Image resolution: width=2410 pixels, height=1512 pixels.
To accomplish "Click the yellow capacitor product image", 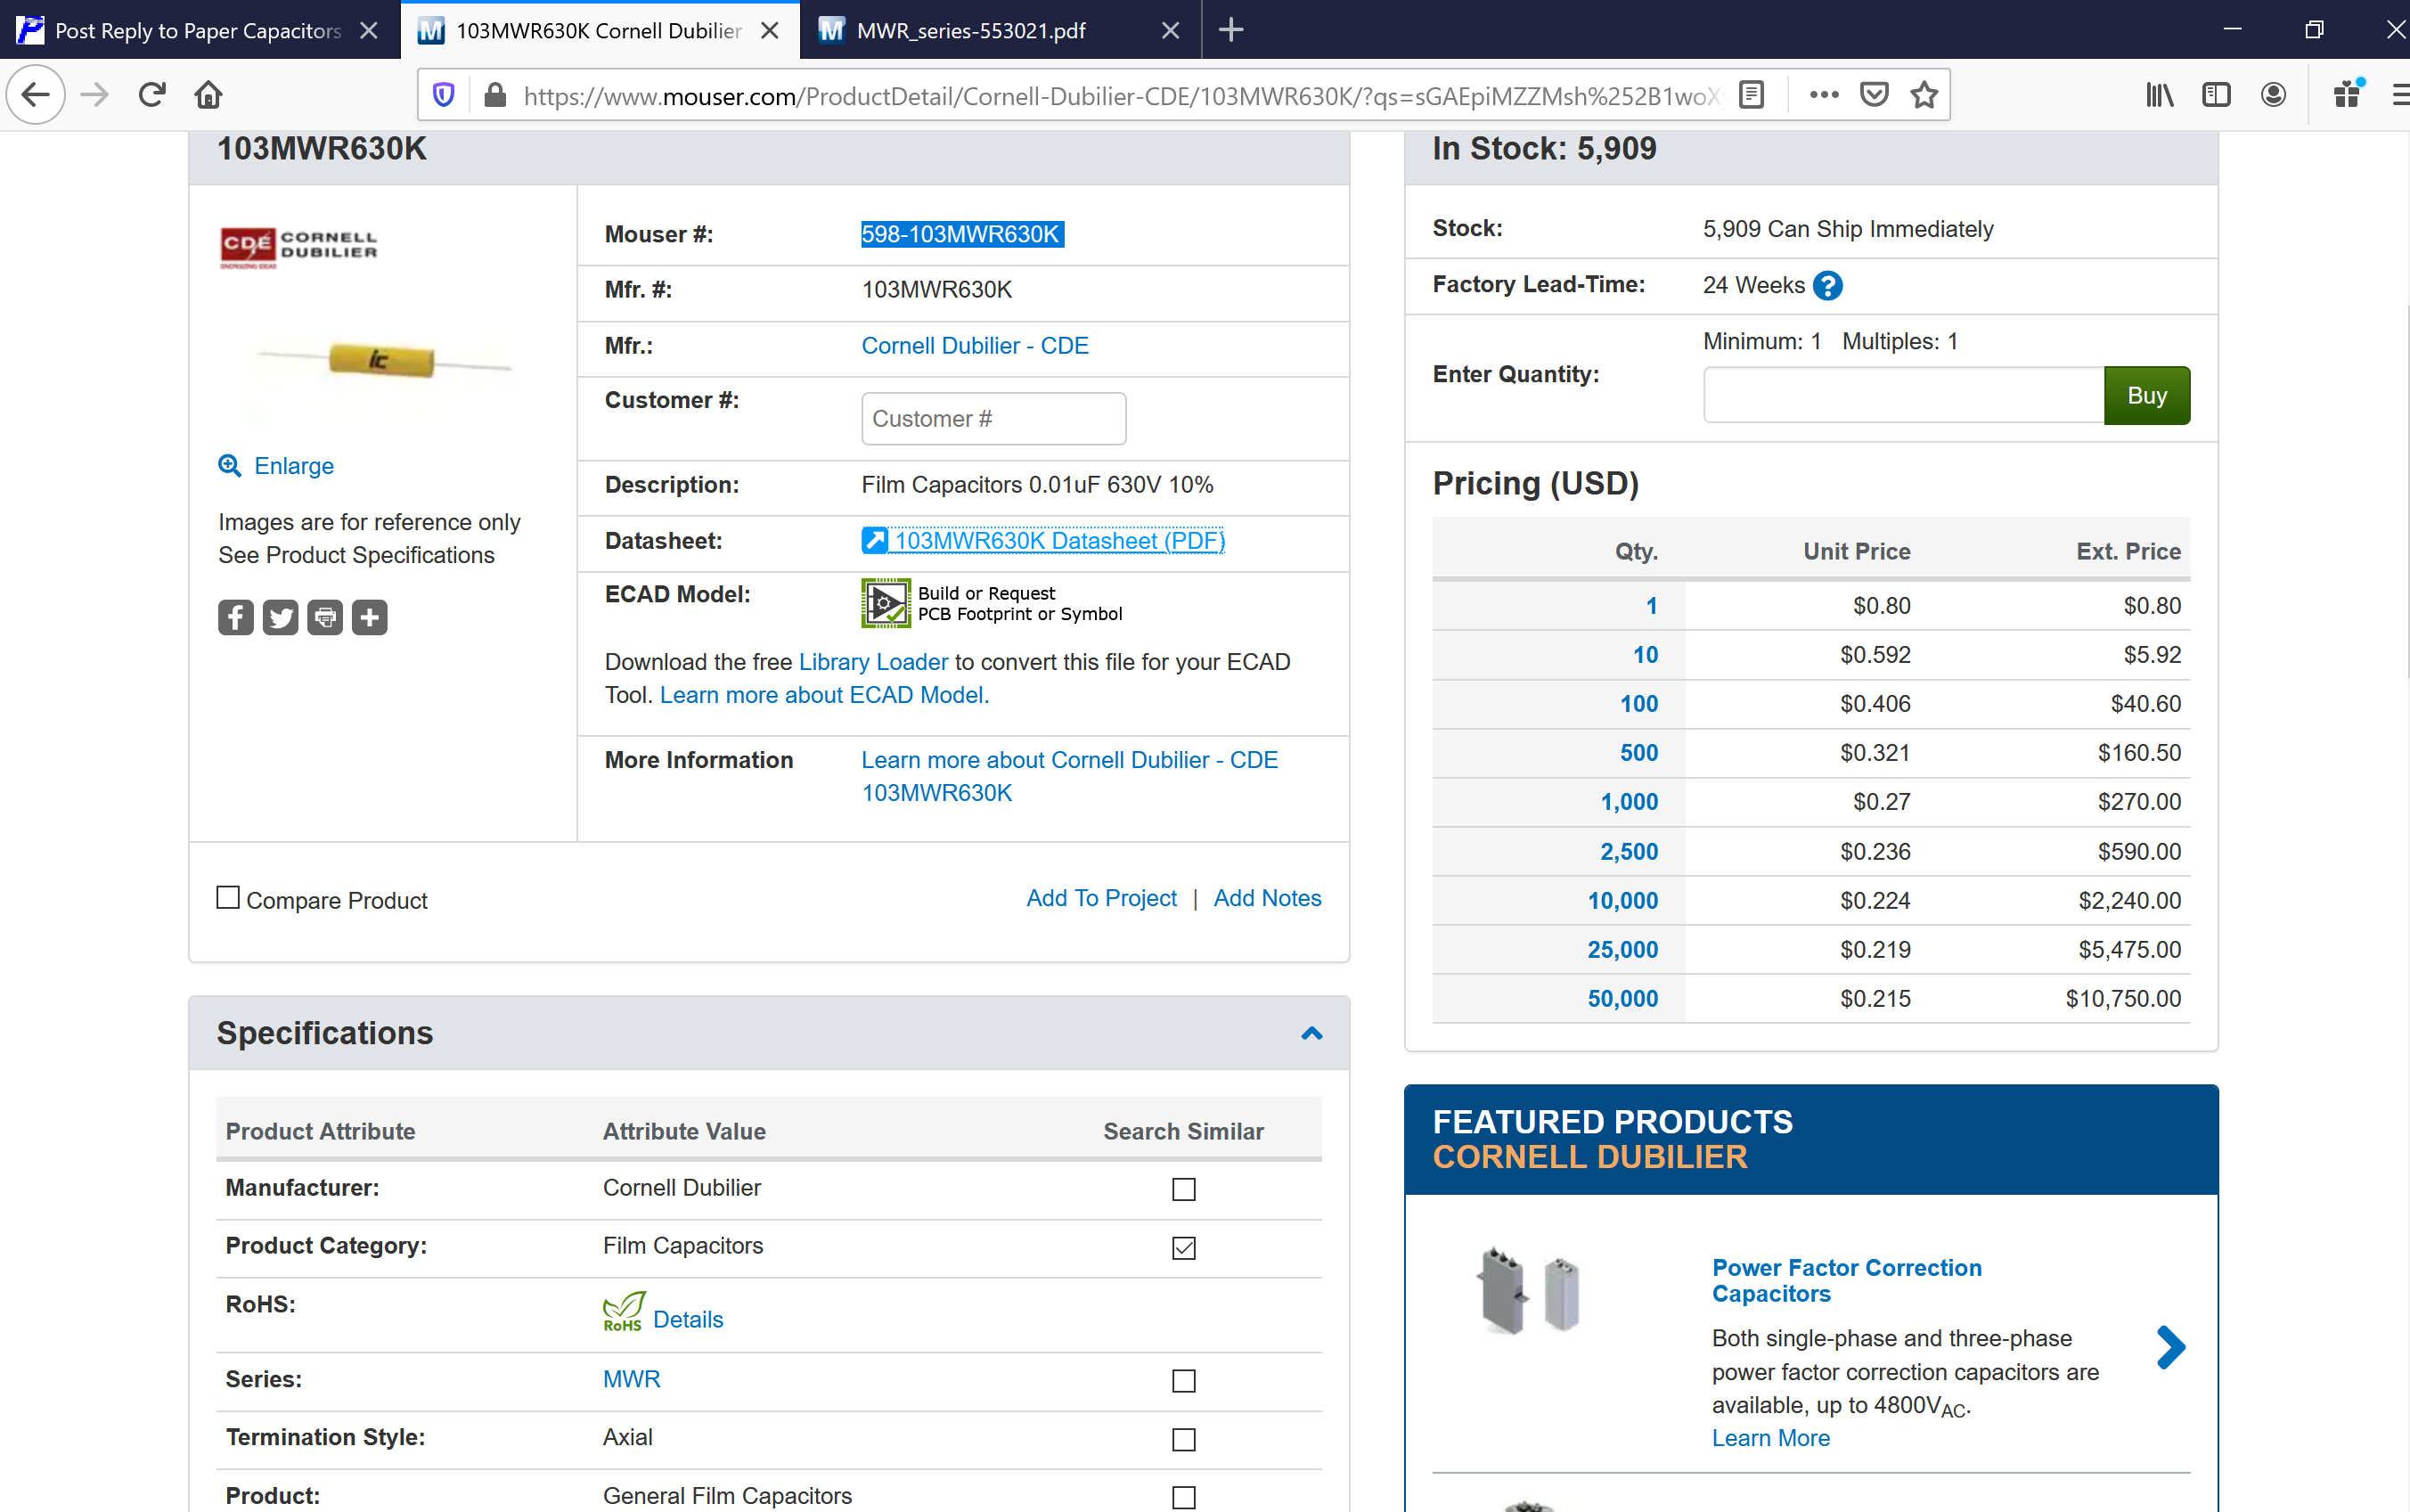I will 383,359.
